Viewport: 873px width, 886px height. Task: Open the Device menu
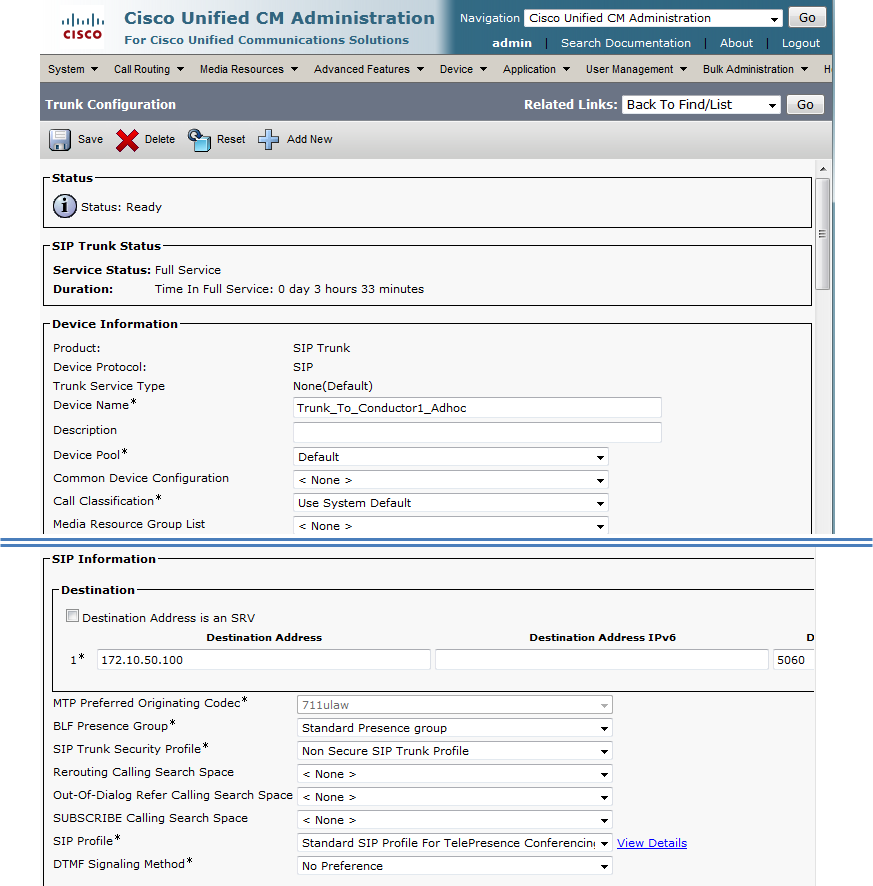point(463,69)
